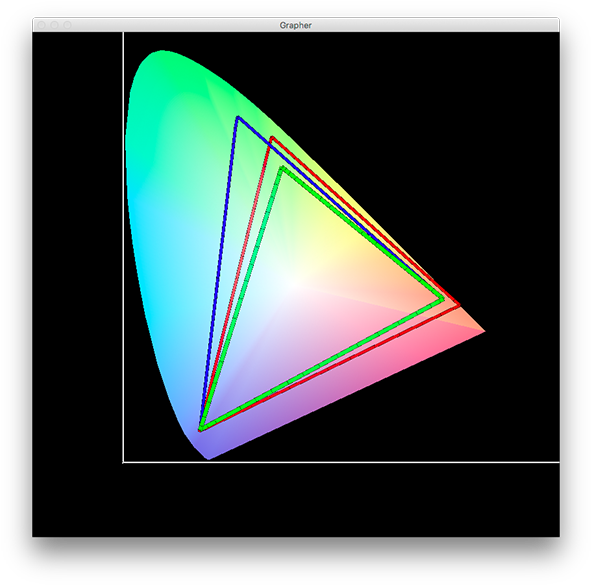Viewport: 591px width, 585px height.
Task: Select the green triangle's top vertex
Action: (283, 168)
